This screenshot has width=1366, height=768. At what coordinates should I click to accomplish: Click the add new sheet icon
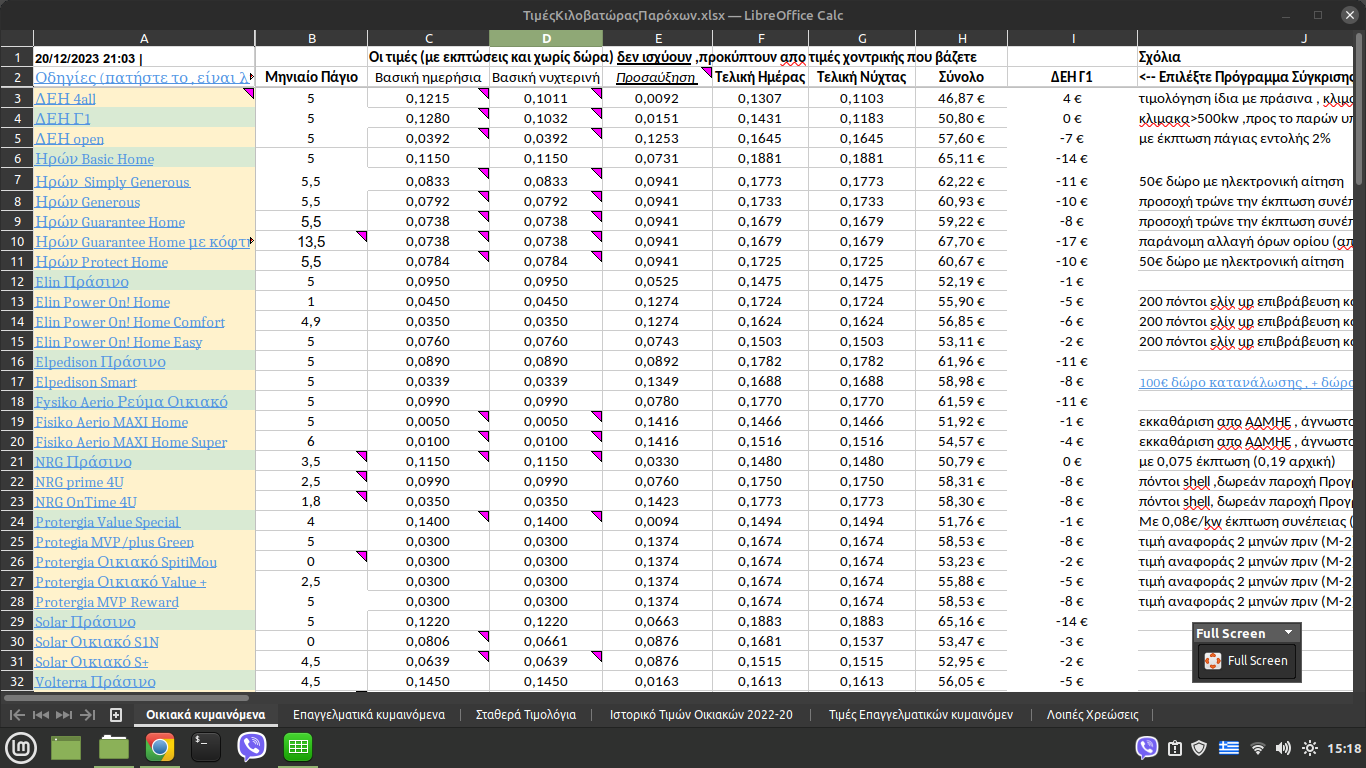[116, 715]
